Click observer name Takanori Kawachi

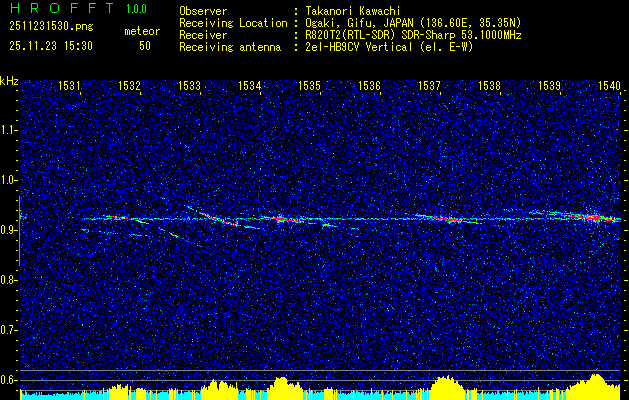coord(353,12)
